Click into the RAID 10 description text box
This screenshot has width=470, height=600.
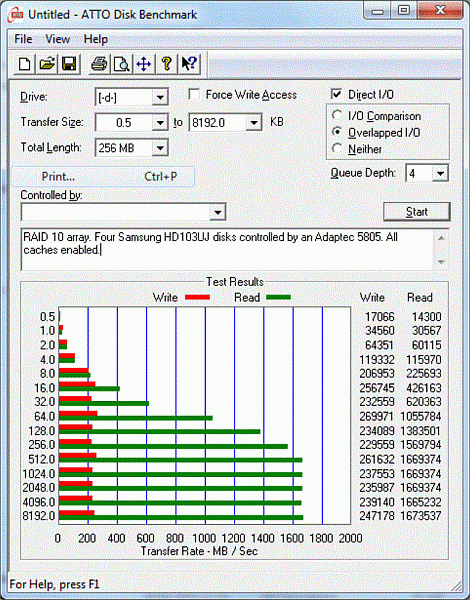click(227, 249)
